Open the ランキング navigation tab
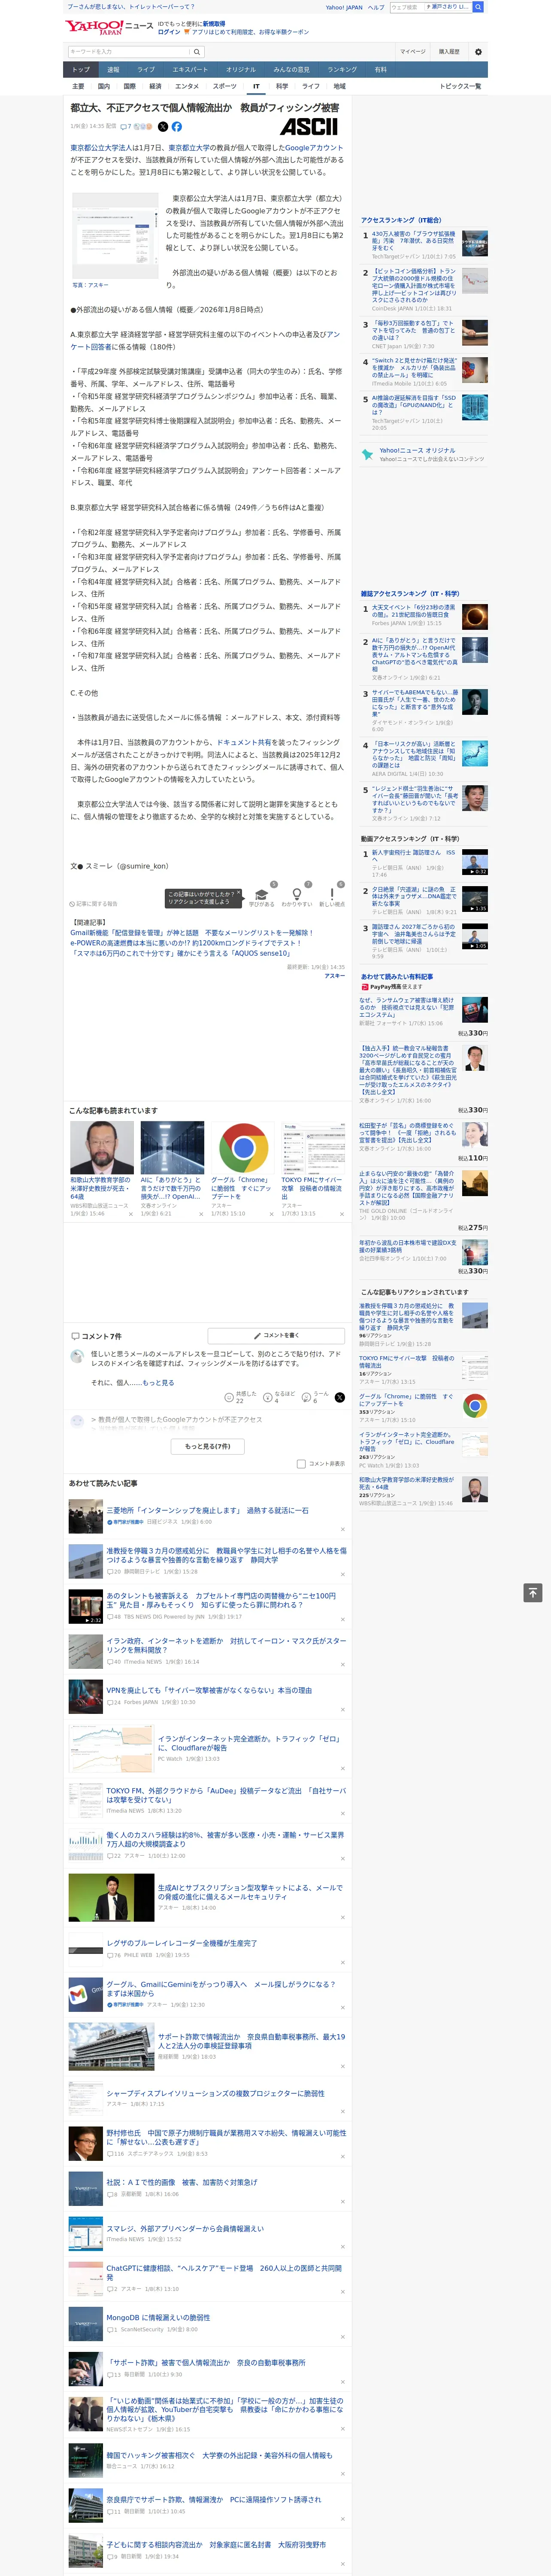Image resolution: width=551 pixels, height=2576 pixels. pos(342,70)
